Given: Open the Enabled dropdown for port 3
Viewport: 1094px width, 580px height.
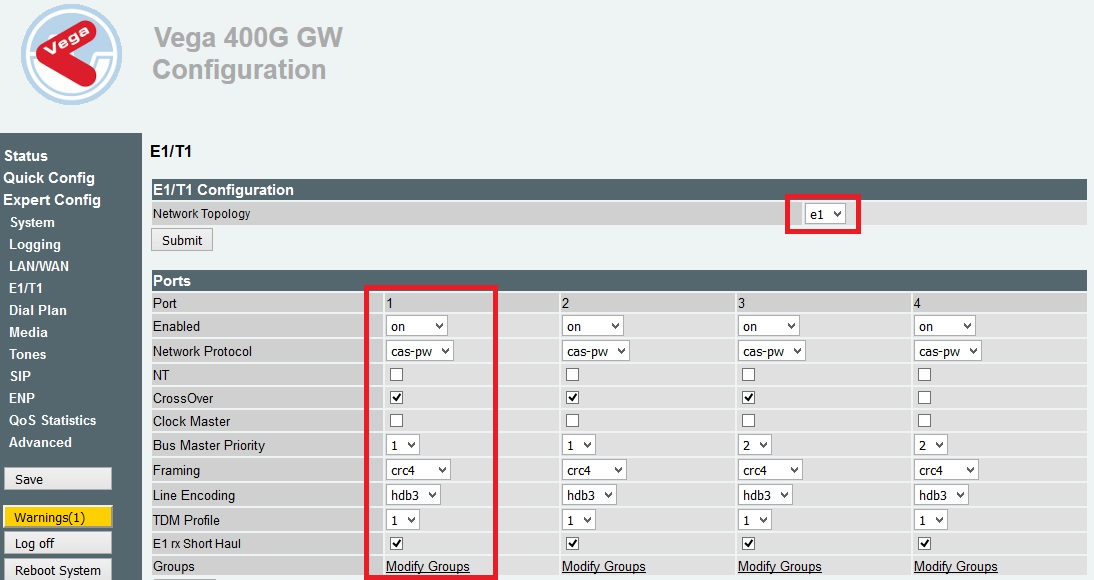Looking at the screenshot, I should click(x=769, y=326).
